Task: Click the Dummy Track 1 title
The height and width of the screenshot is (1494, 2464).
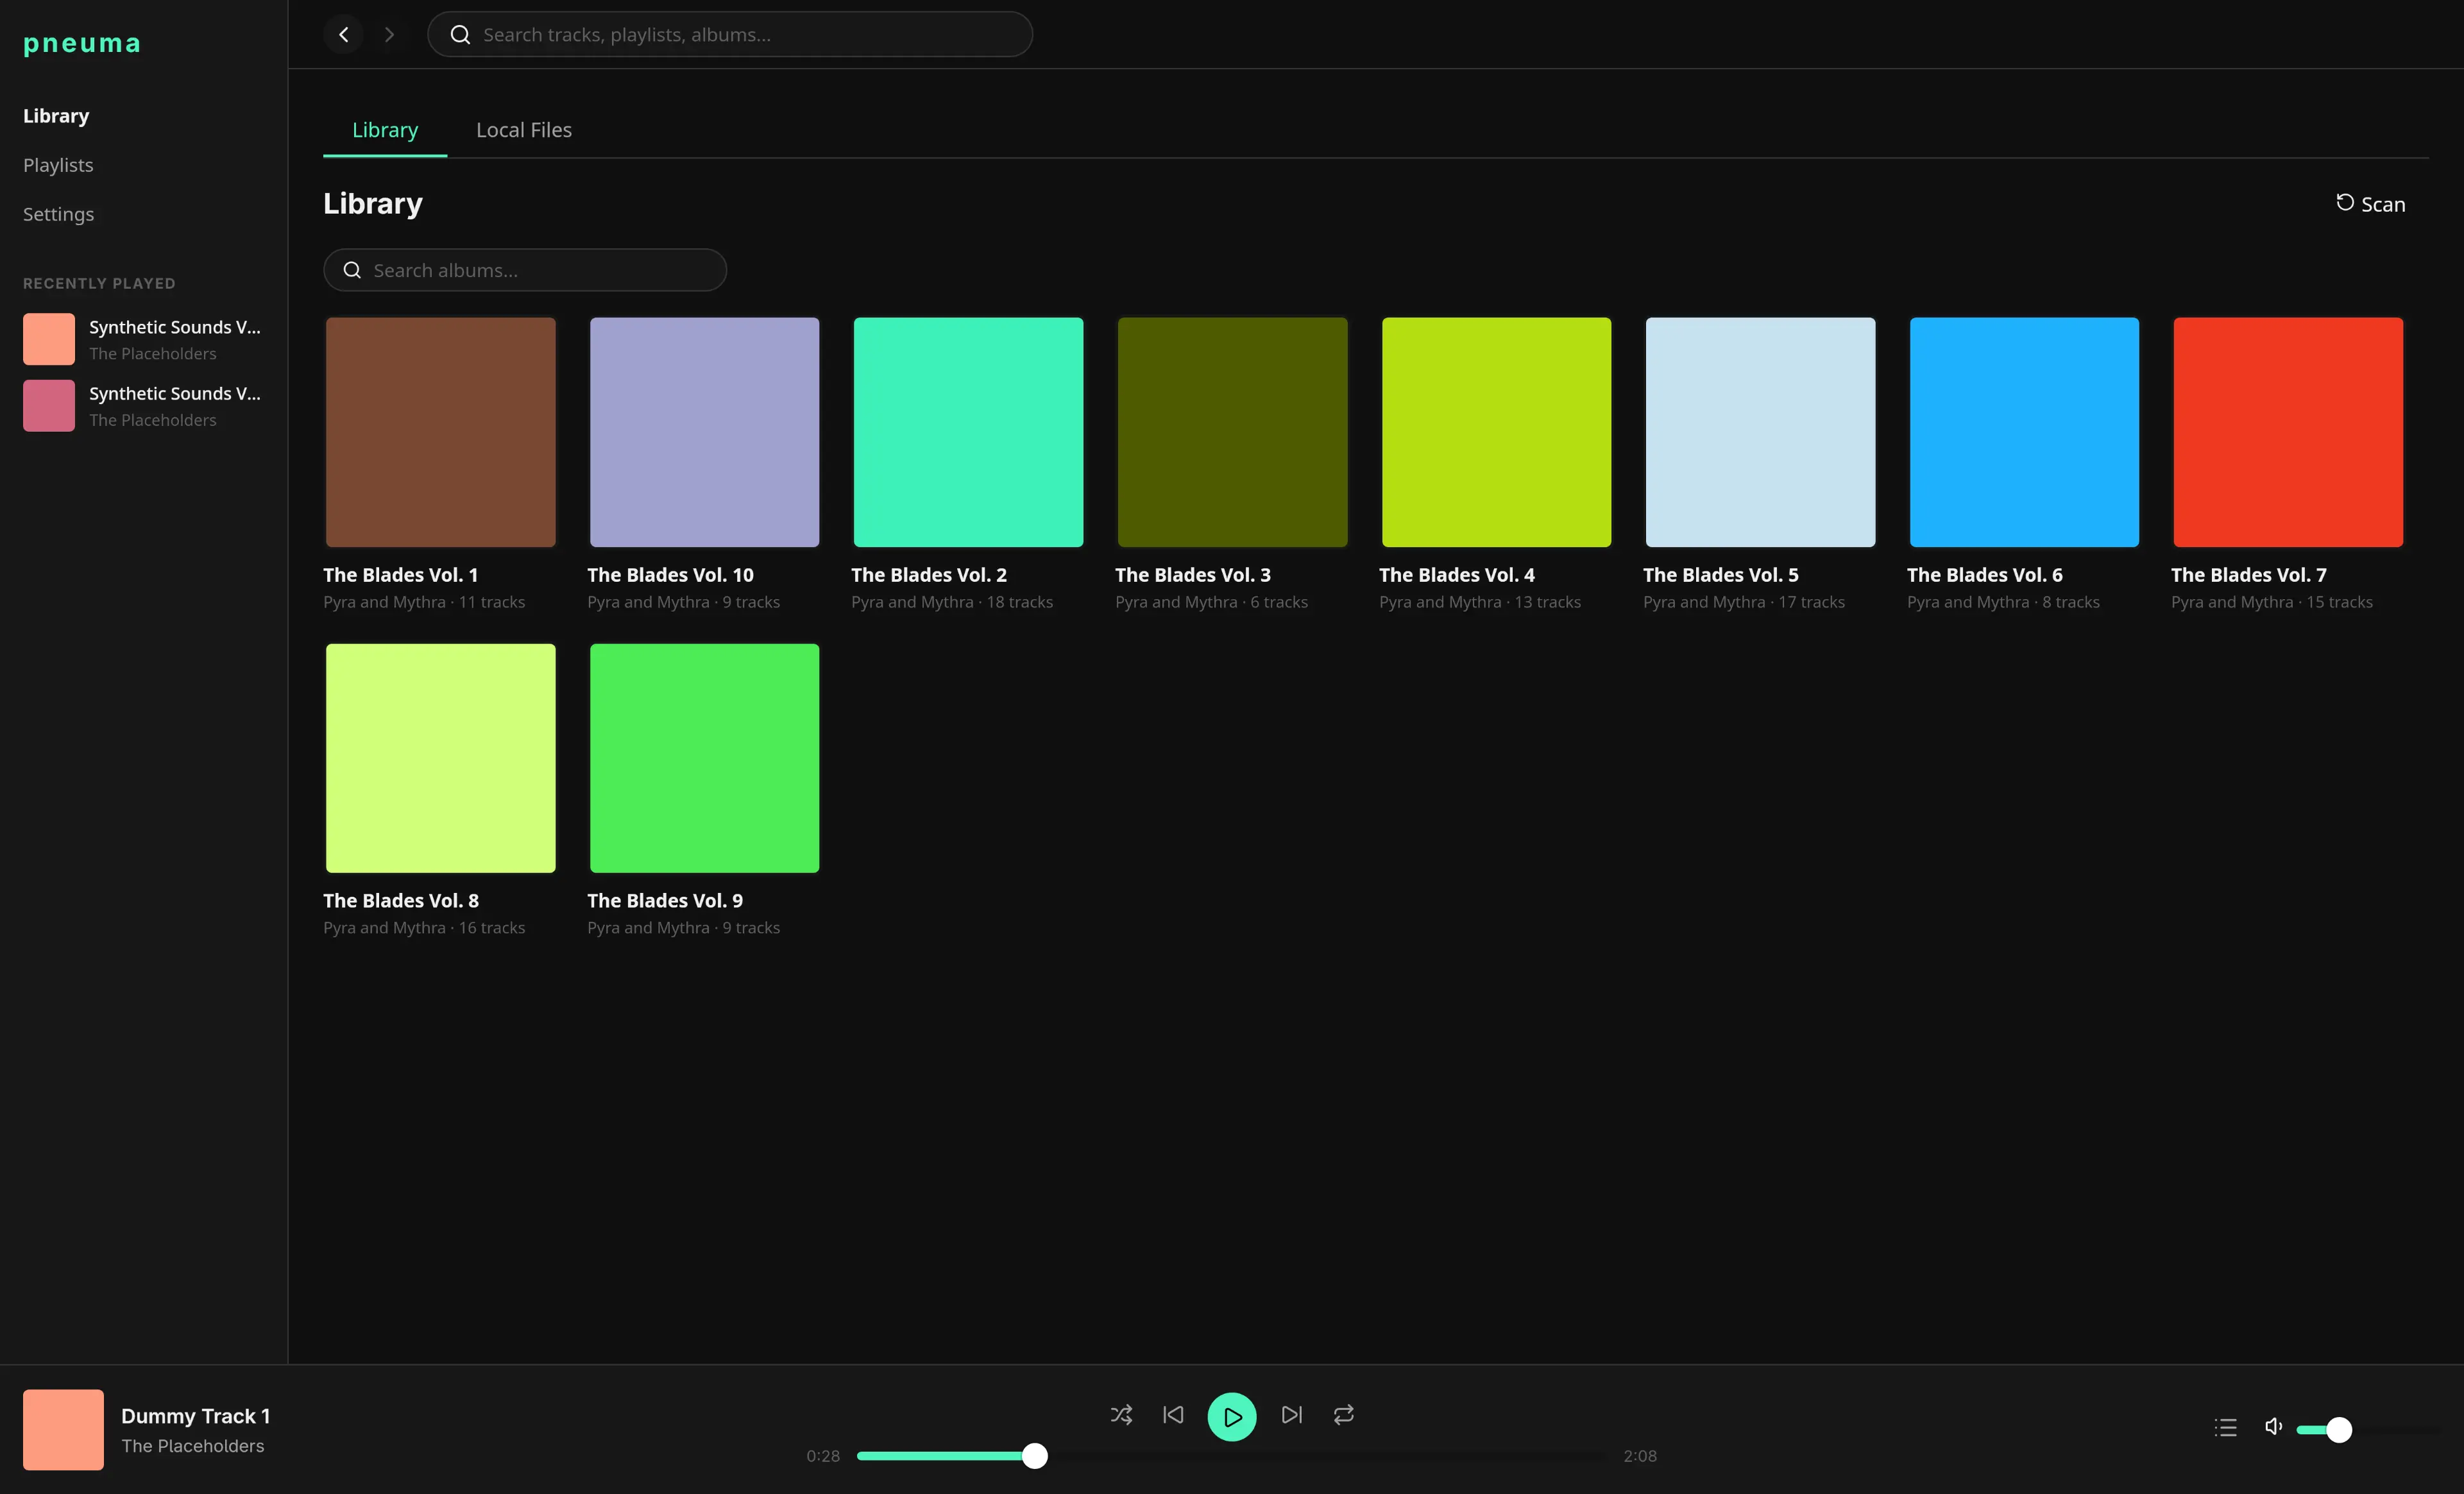Action: (x=196, y=1416)
